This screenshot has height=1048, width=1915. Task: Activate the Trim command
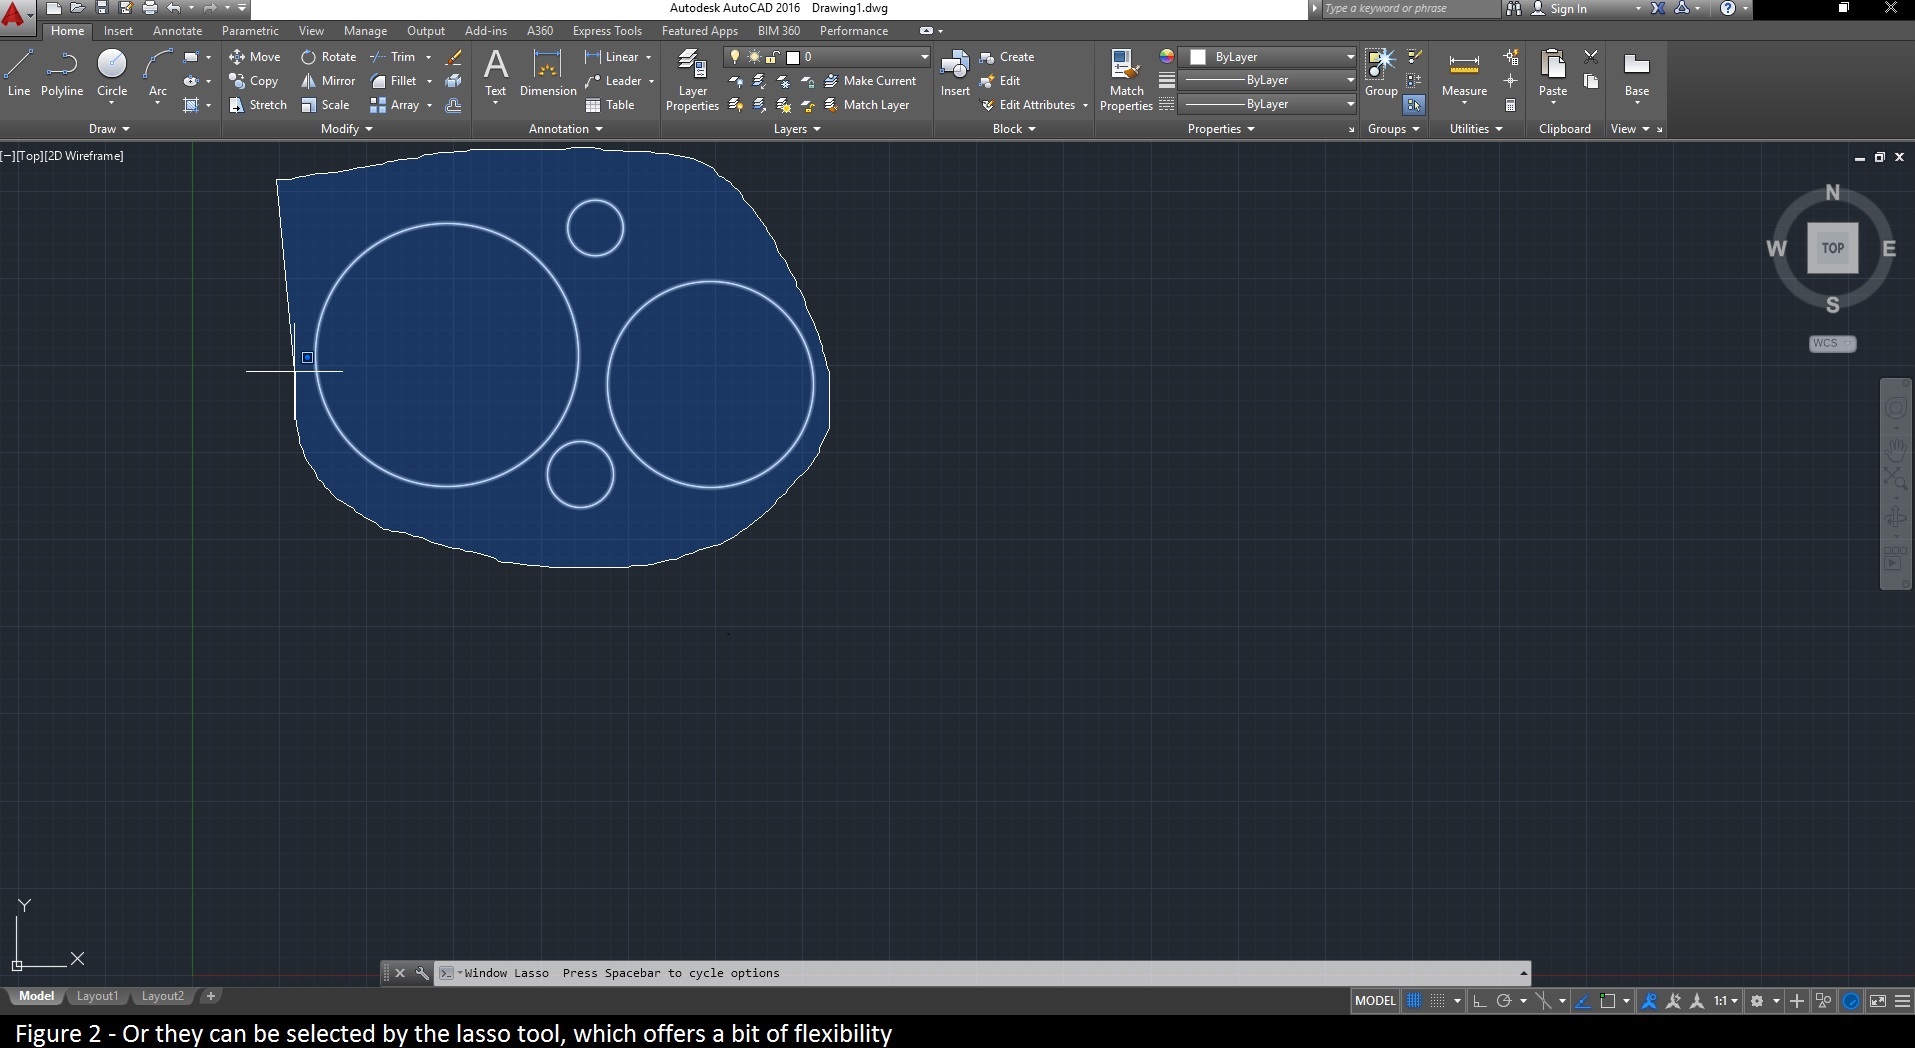click(396, 57)
